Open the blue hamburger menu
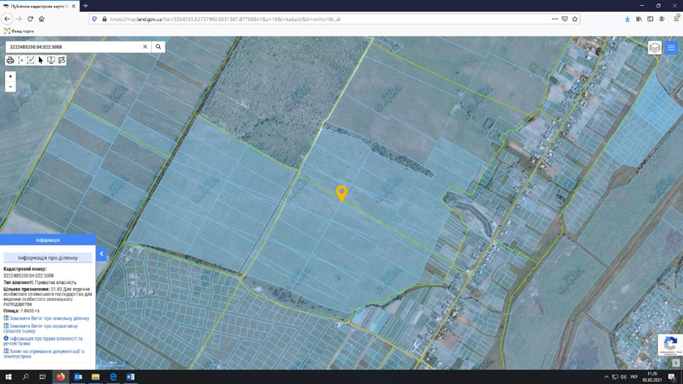 point(671,47)
